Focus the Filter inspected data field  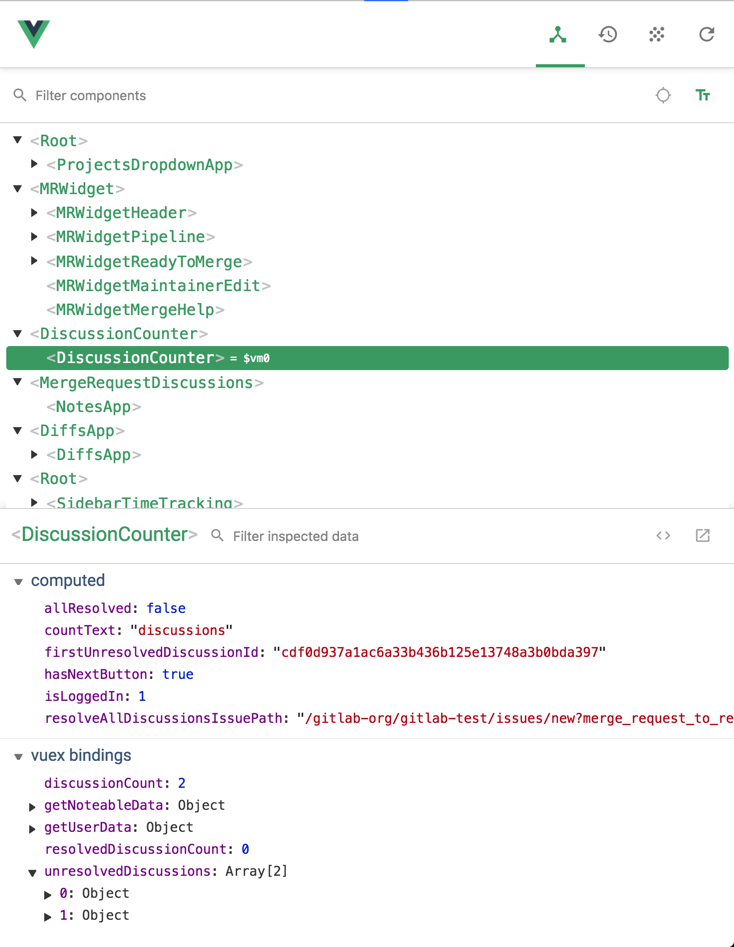[400, 536]
